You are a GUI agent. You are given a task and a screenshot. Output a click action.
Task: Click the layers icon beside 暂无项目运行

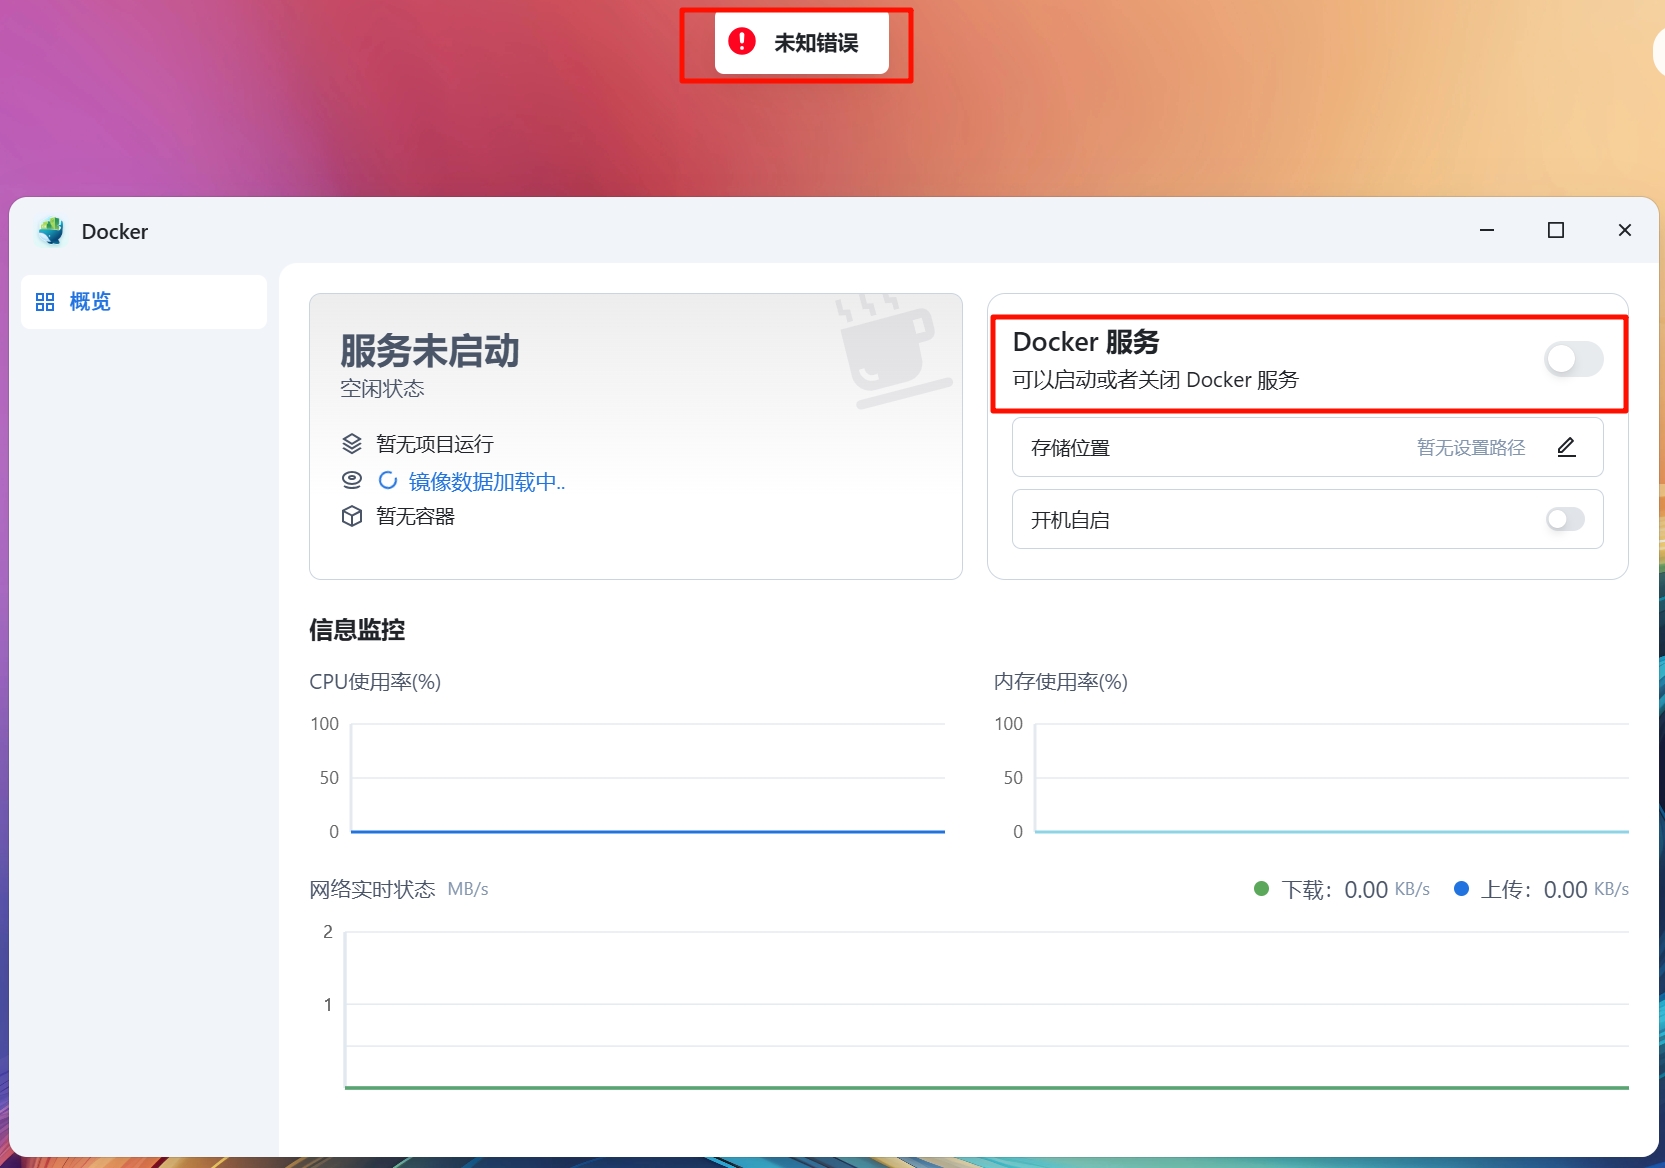pos(352,444)
